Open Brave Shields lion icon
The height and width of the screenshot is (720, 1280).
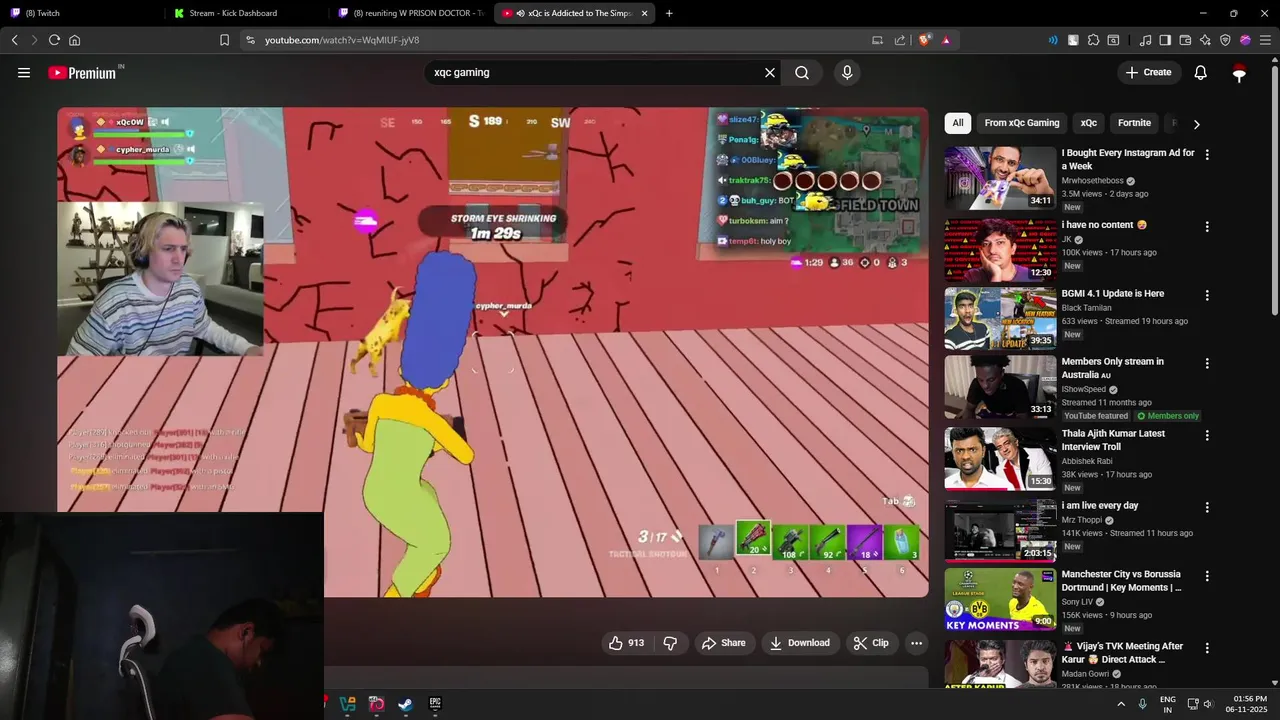925,40
